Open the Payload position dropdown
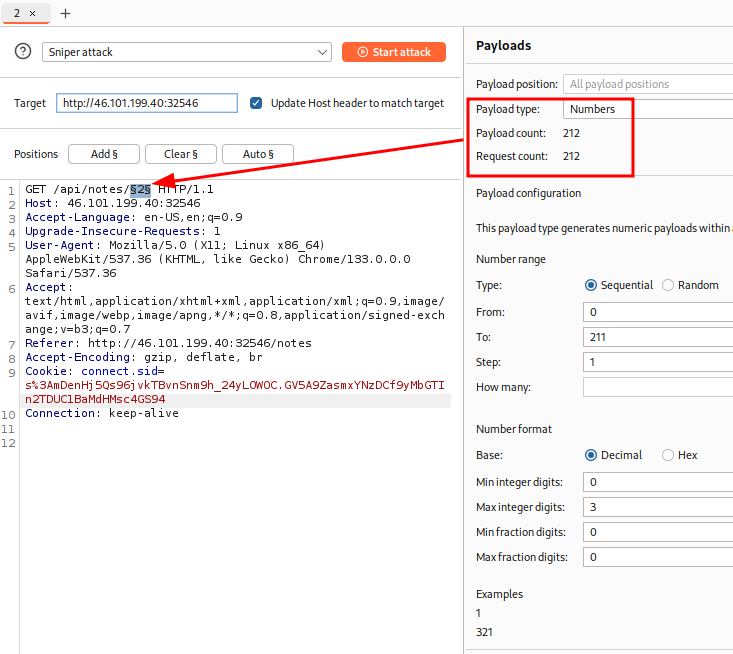733x654 pixels. (x=648, y=84)
